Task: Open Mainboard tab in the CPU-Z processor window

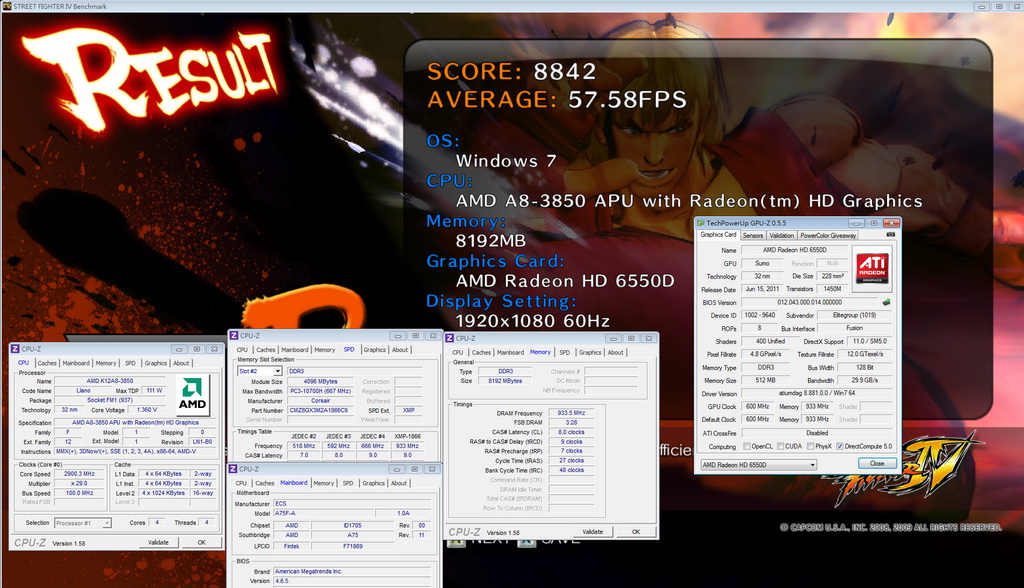Action: (x=76, y=363)
